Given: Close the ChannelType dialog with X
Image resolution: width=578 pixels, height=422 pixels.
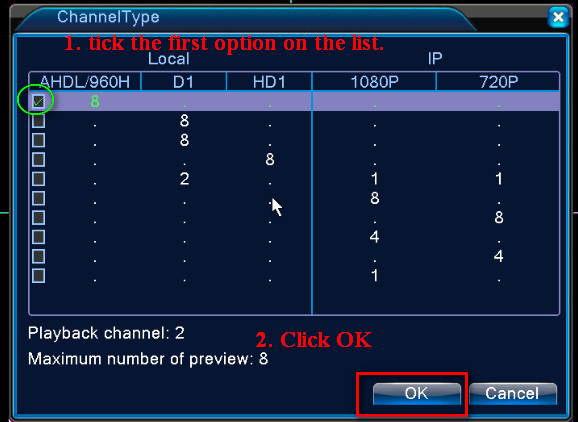Looking at the screenshot, I should pos(558,17).
